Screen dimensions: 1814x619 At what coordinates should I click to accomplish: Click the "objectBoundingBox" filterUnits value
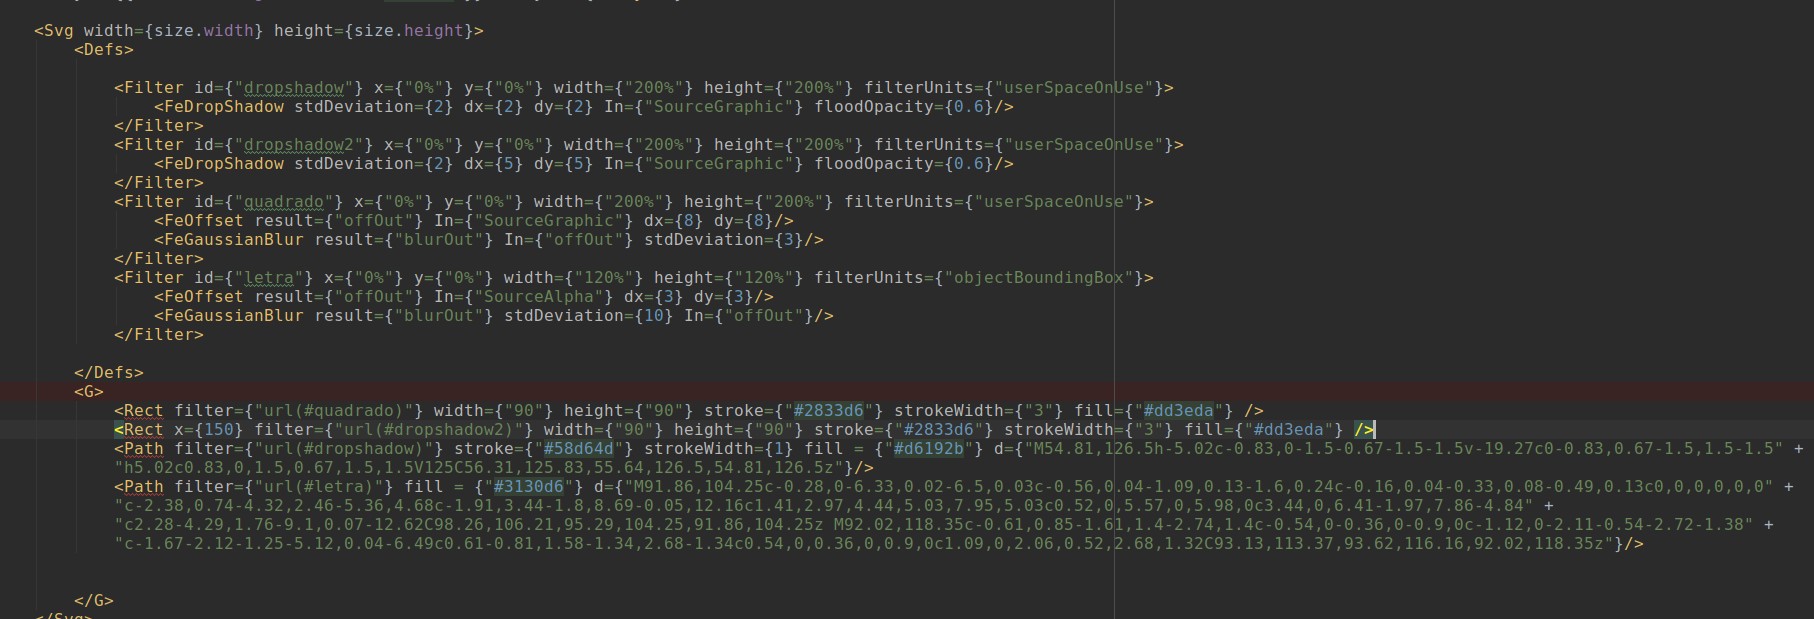[1038, 278]
